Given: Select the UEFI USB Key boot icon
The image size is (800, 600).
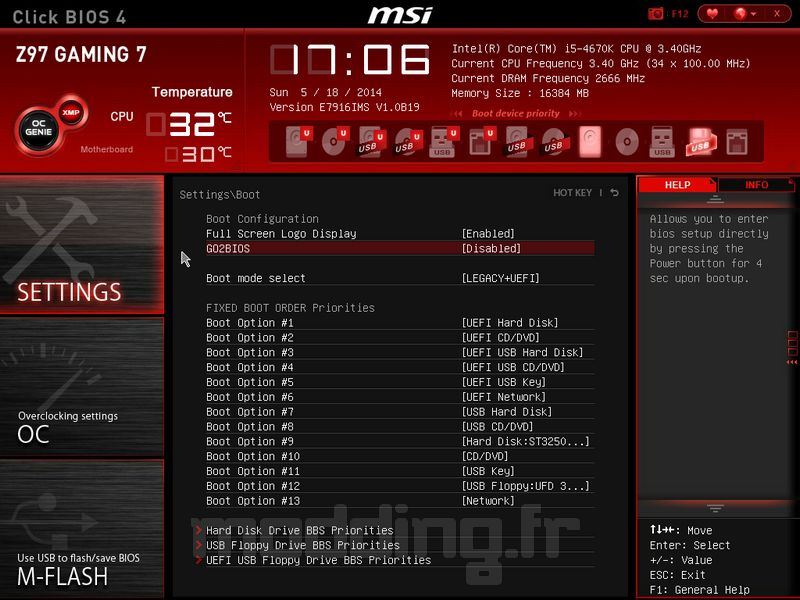Looking at the screenshot, I should click(443, 141).
